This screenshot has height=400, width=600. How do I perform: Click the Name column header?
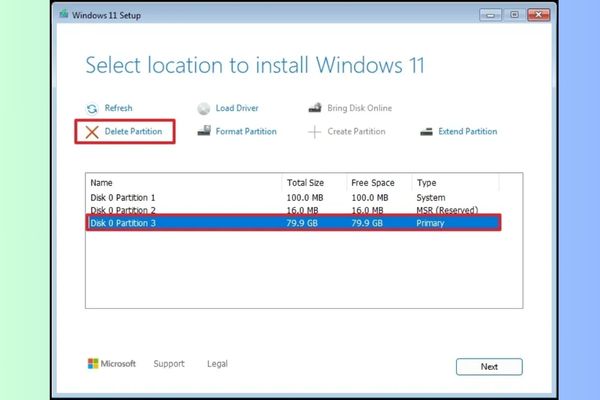click(x=184, y=183)
